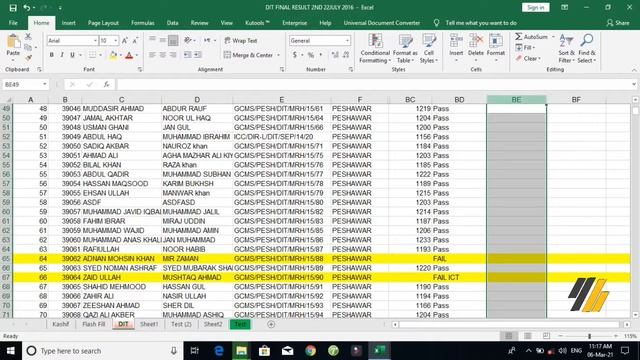Apply yellow fill color bucket
This screenshot has height=360, width=640.
tap(113, 55)
